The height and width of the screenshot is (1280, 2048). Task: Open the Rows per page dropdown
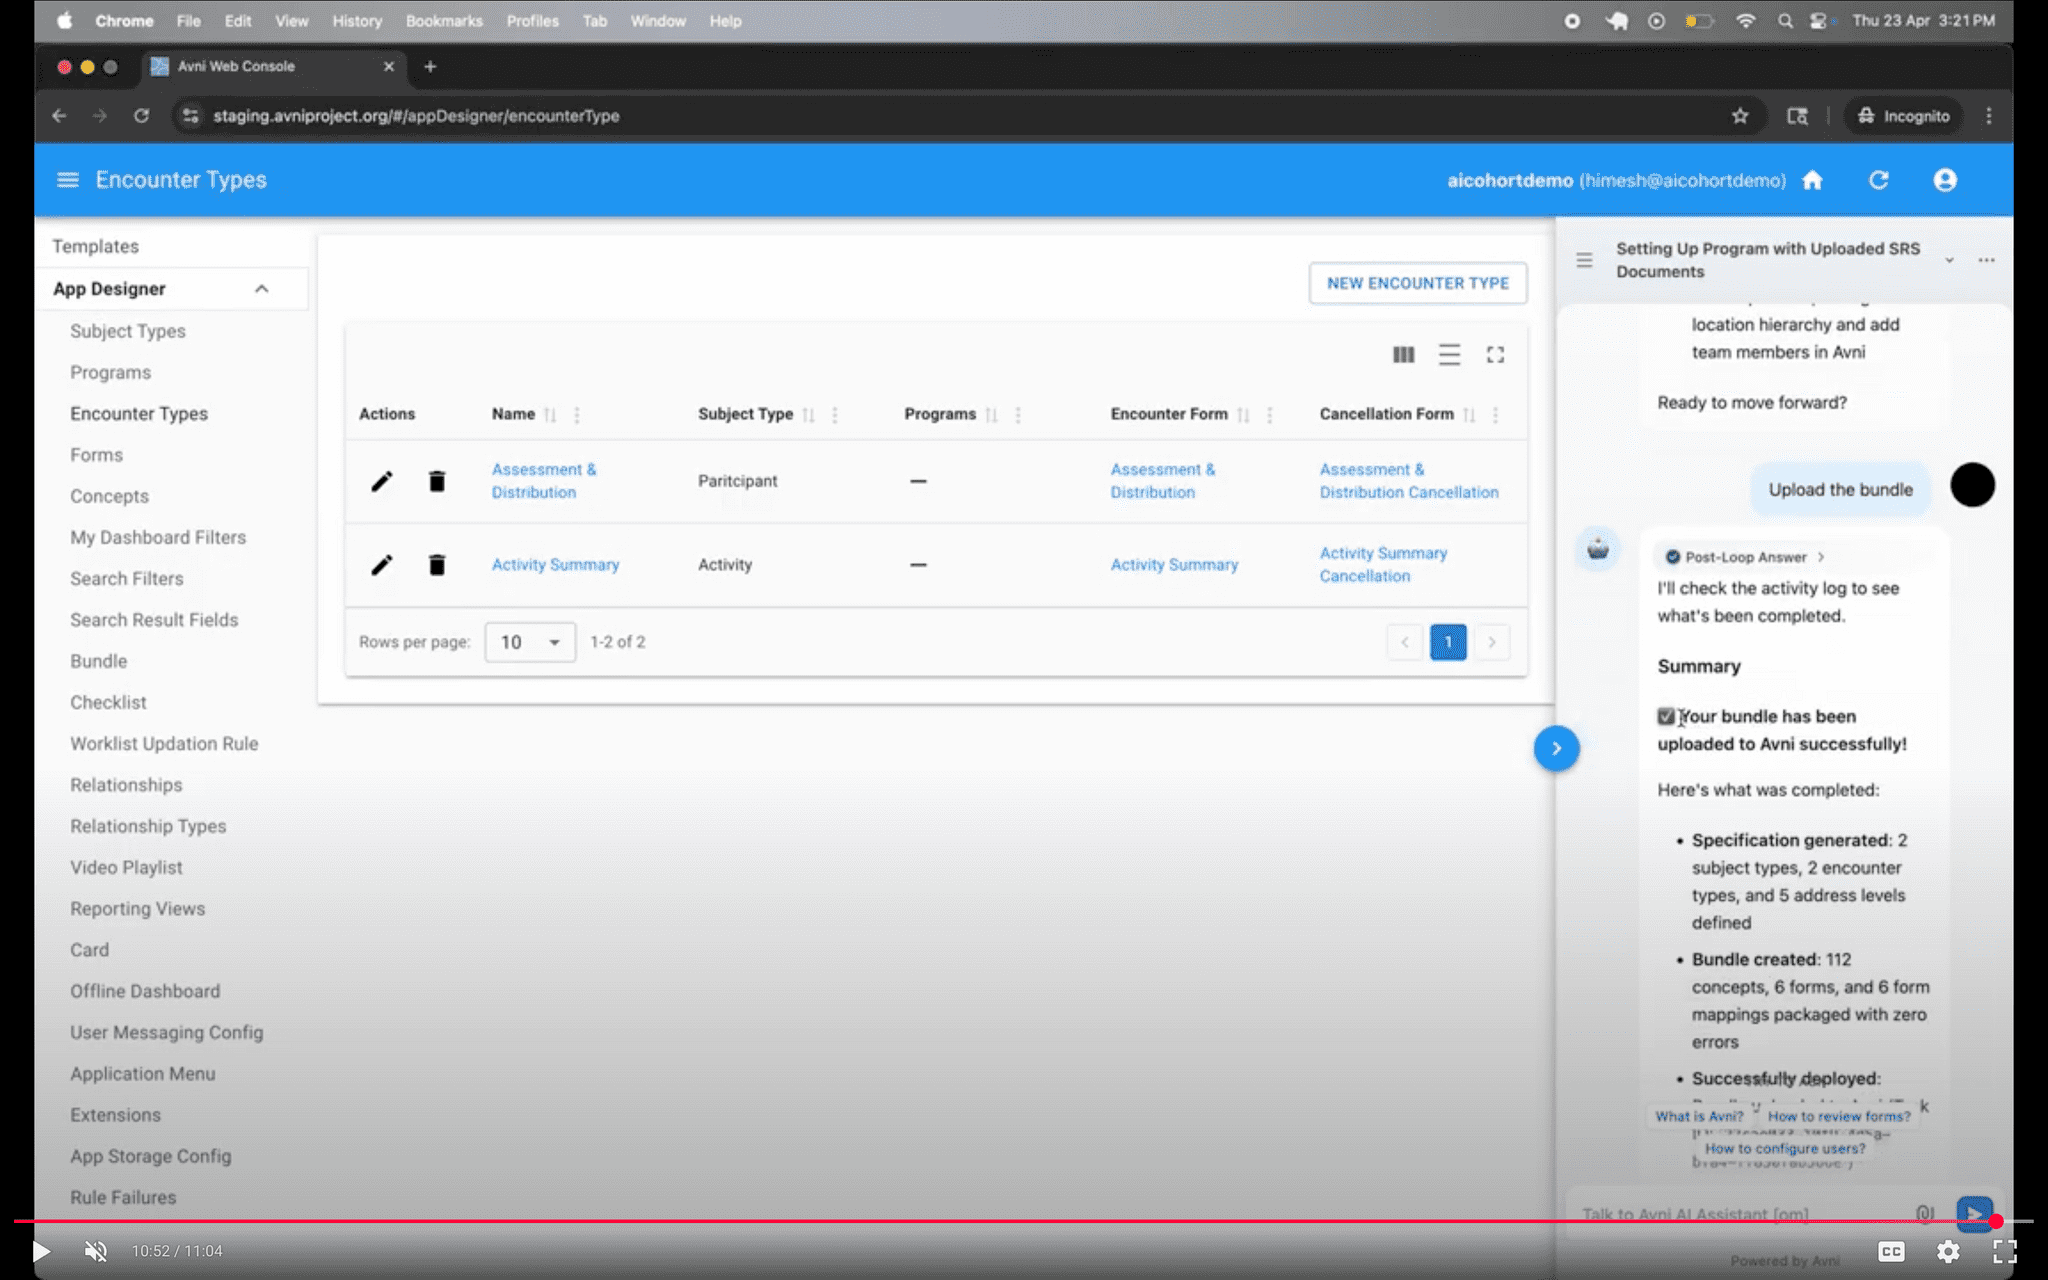(529, 642)
